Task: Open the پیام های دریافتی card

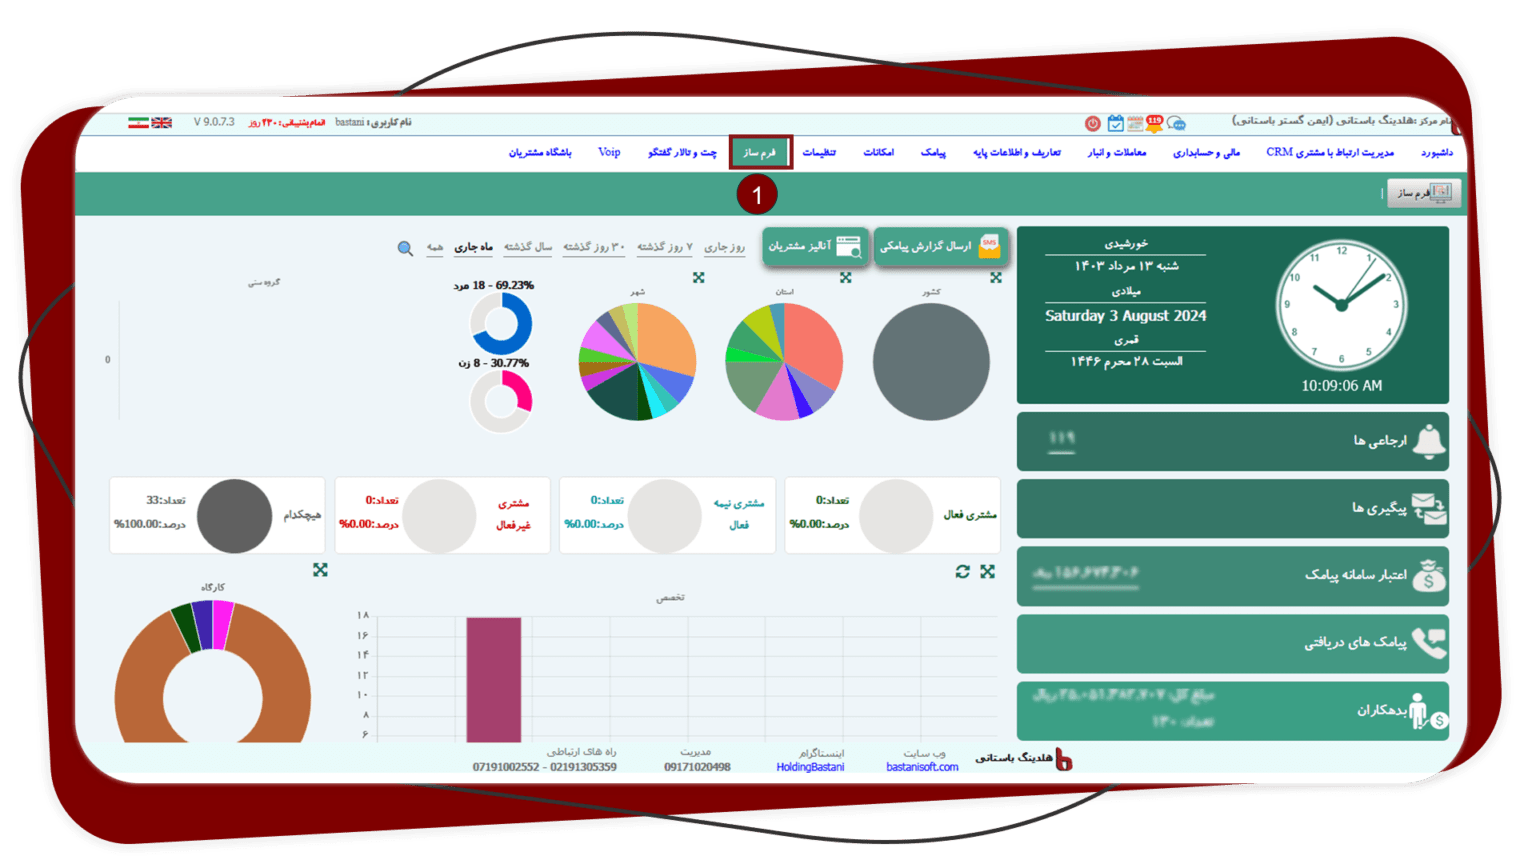Action: [x=1232, y=643]
